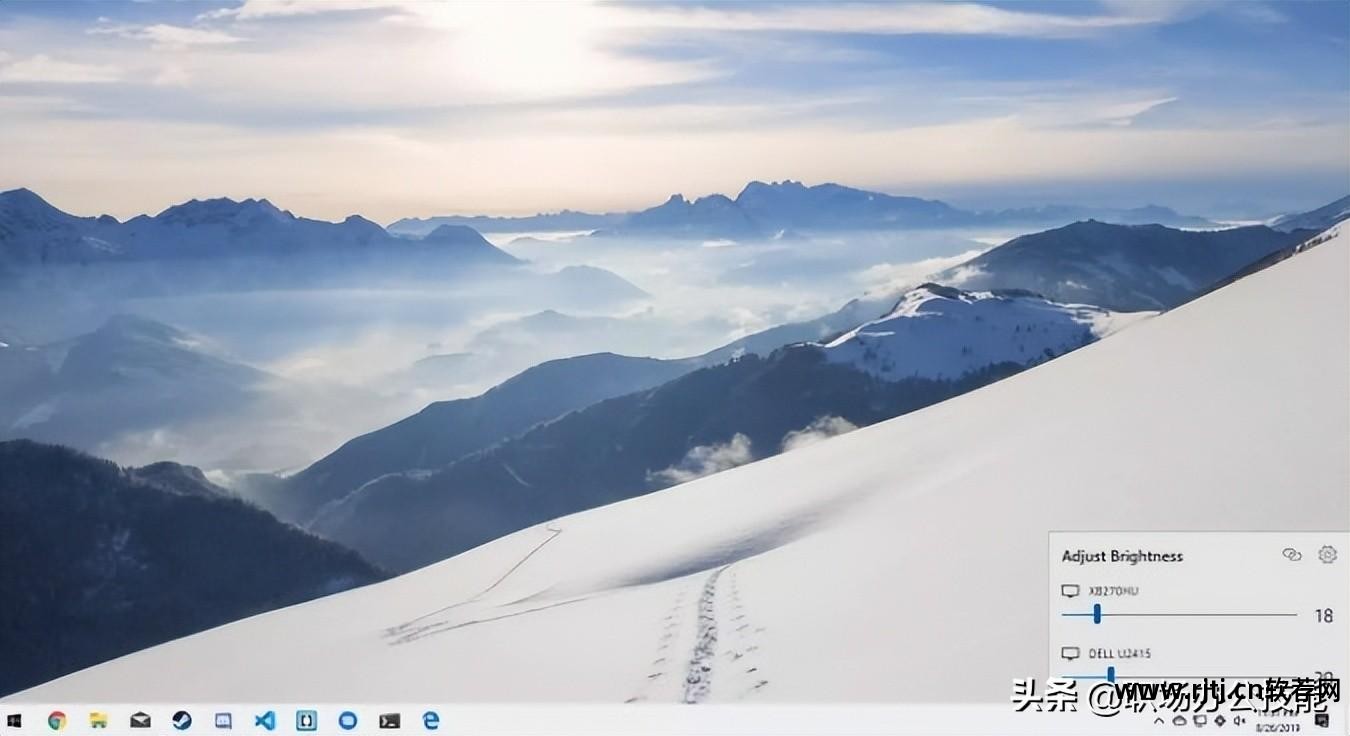Open Visual Studio Code from taskbar
The height and width of the screenshot is (736, 1350).
pyautogui.click(x=265, y=719)
